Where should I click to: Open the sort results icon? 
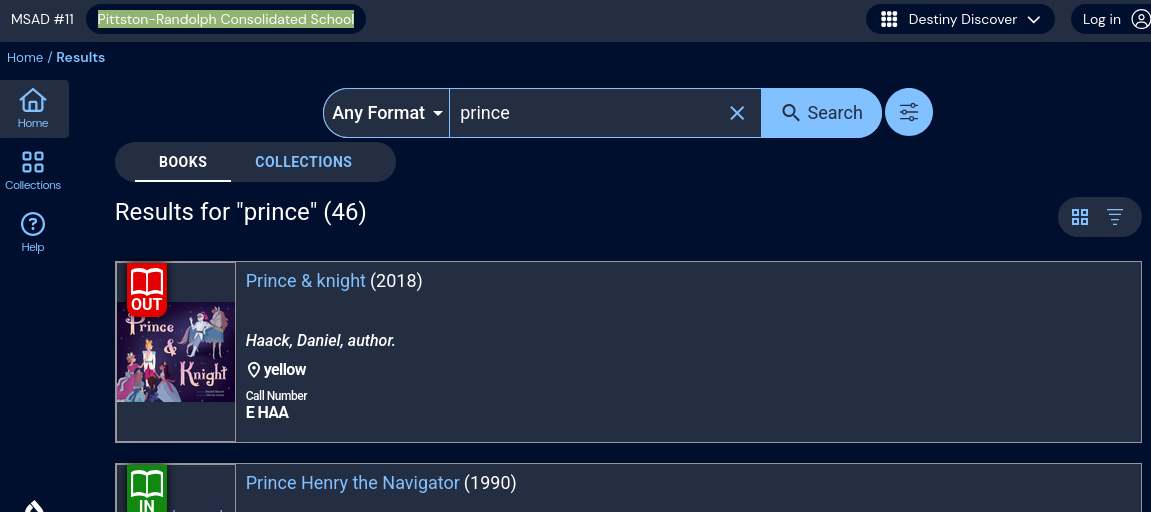click(1115, 217)
